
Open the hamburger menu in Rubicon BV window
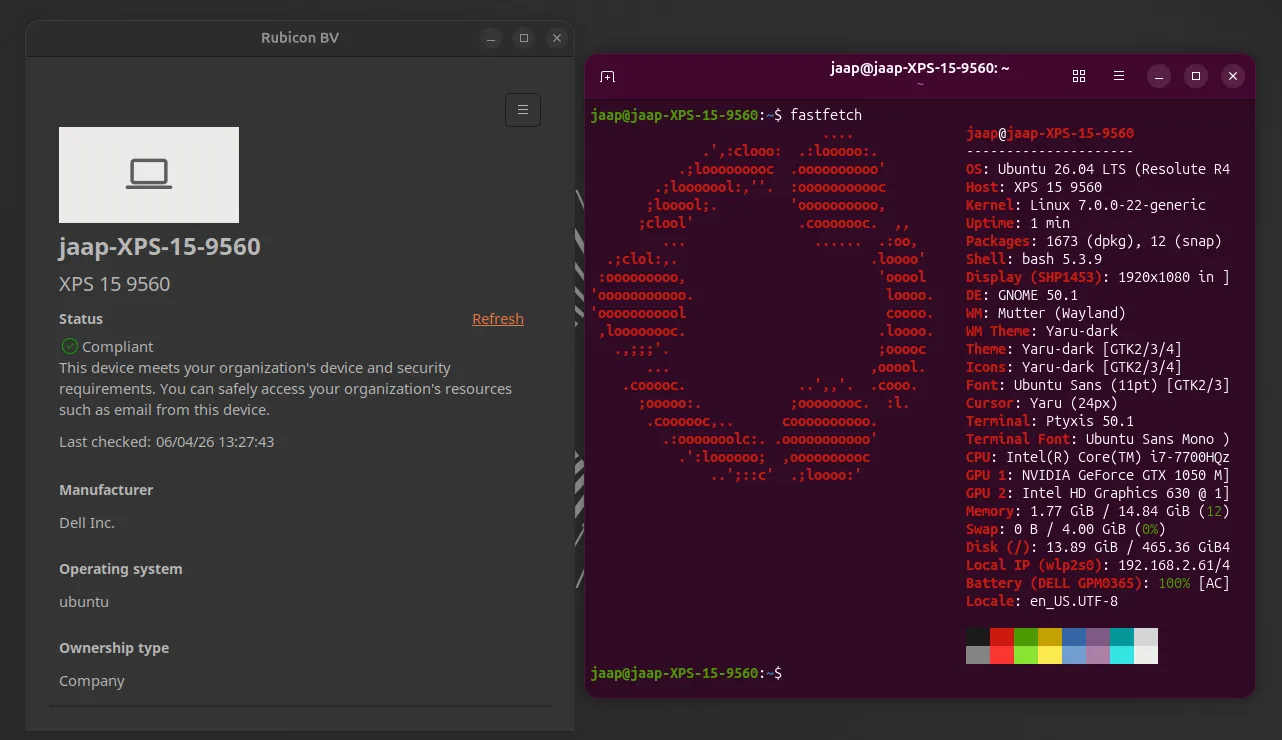pyautogui.click(x=523, y=110)
